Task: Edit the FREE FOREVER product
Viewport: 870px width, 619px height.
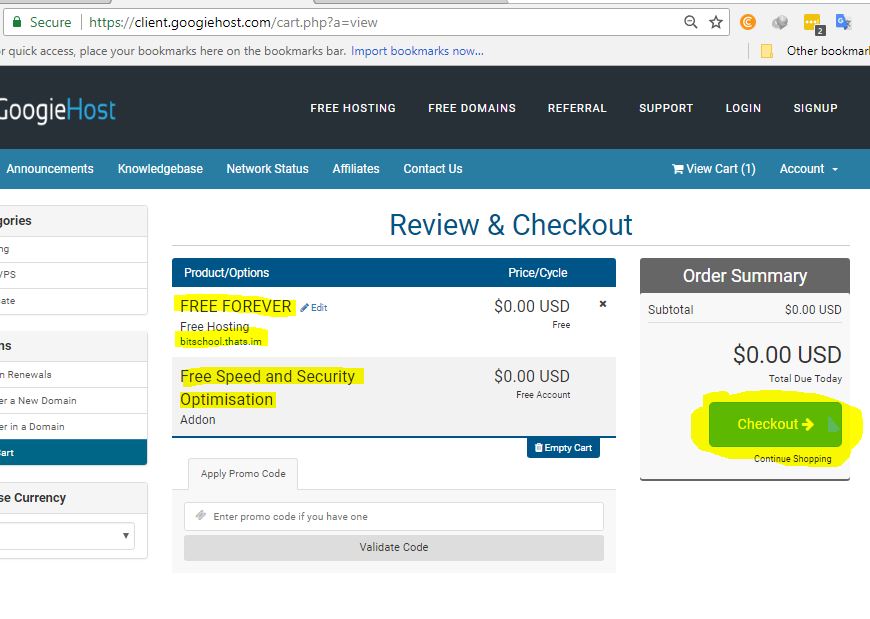Action: pyautogui.click(x=314, y=308)
